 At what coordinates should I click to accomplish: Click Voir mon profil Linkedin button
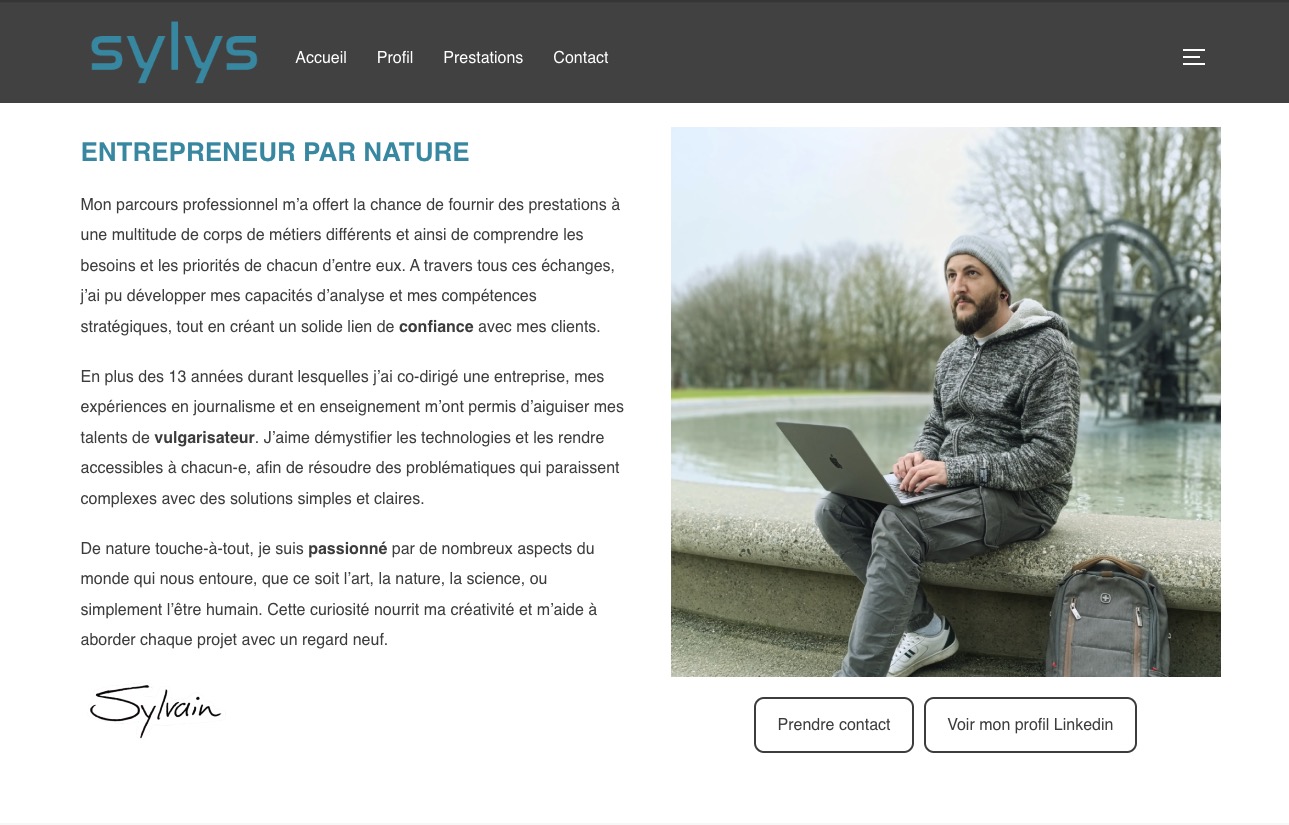point(1030,725)
